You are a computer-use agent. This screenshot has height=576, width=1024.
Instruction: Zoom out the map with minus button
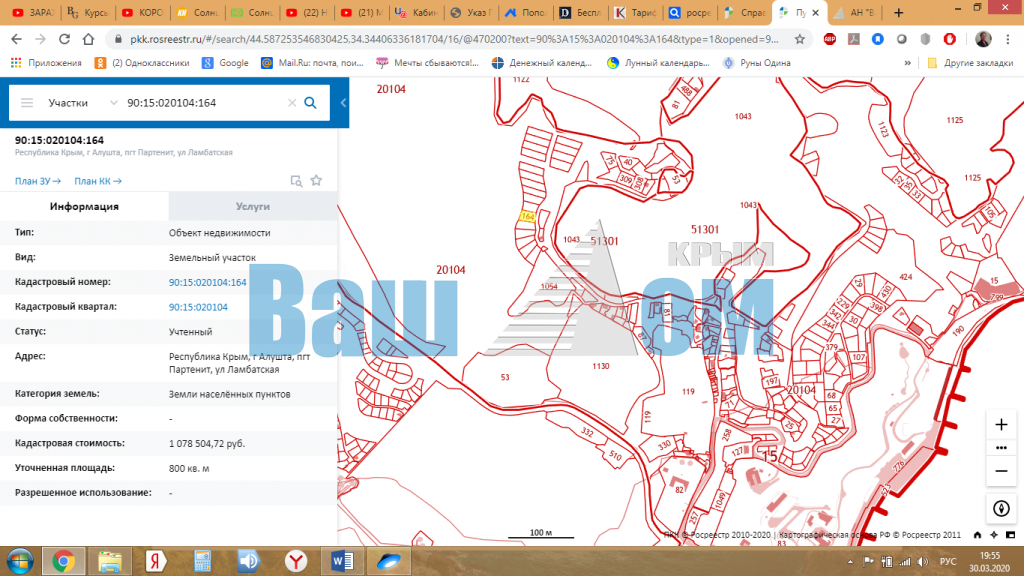1001,470
